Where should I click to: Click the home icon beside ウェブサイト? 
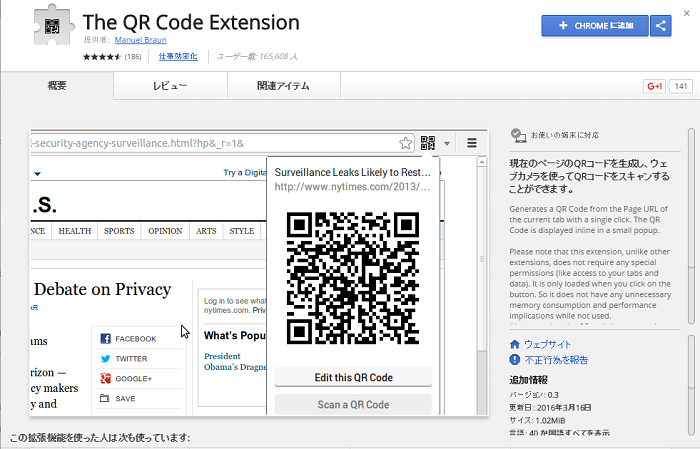click(x=515, y=344)
